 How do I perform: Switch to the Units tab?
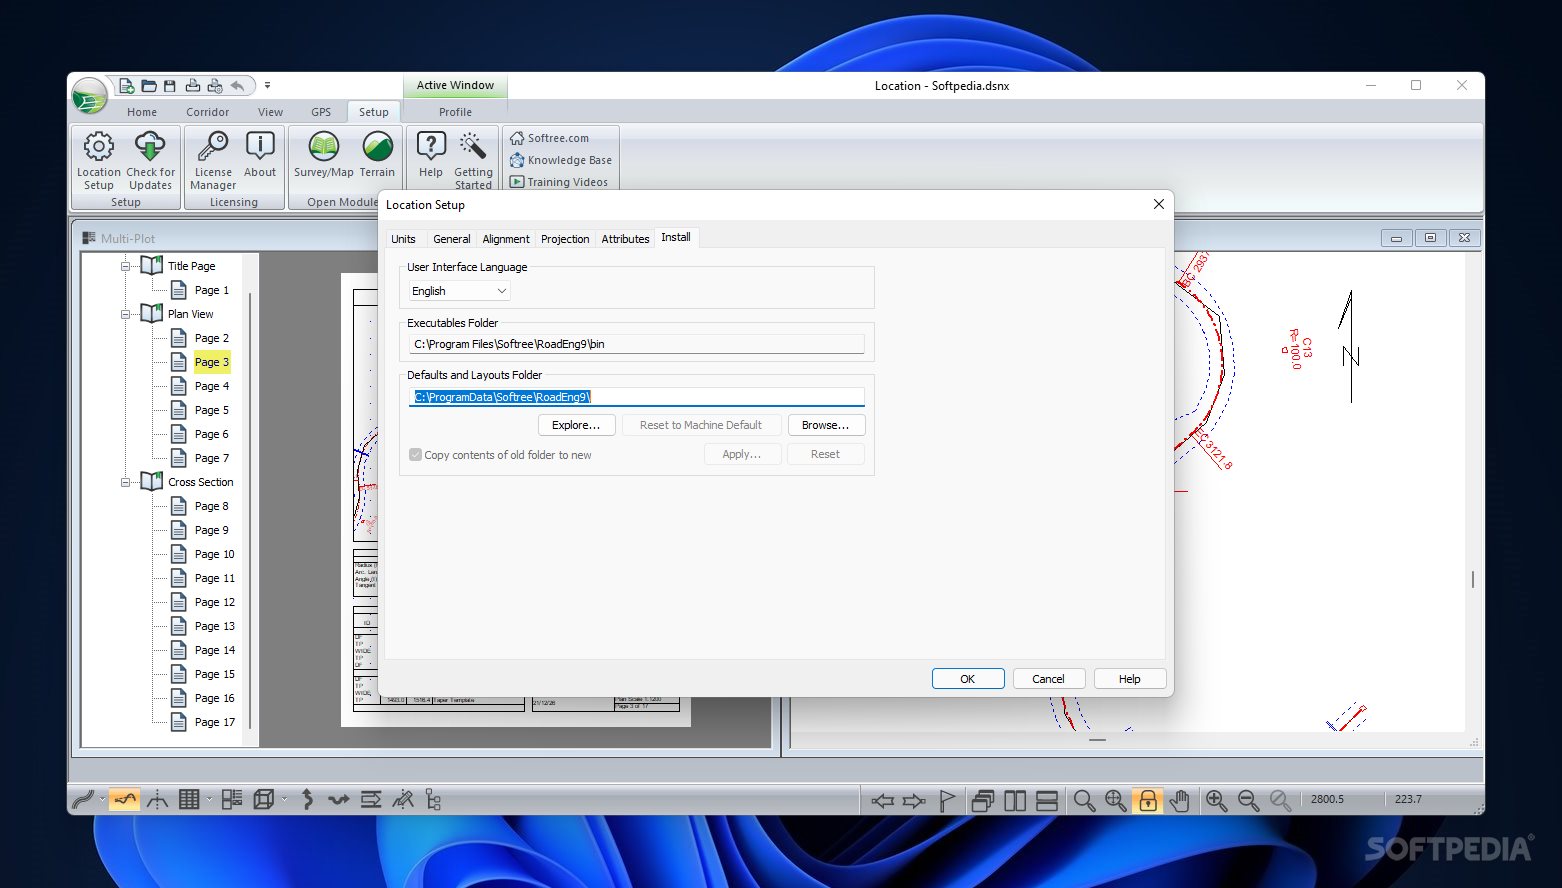403,239
